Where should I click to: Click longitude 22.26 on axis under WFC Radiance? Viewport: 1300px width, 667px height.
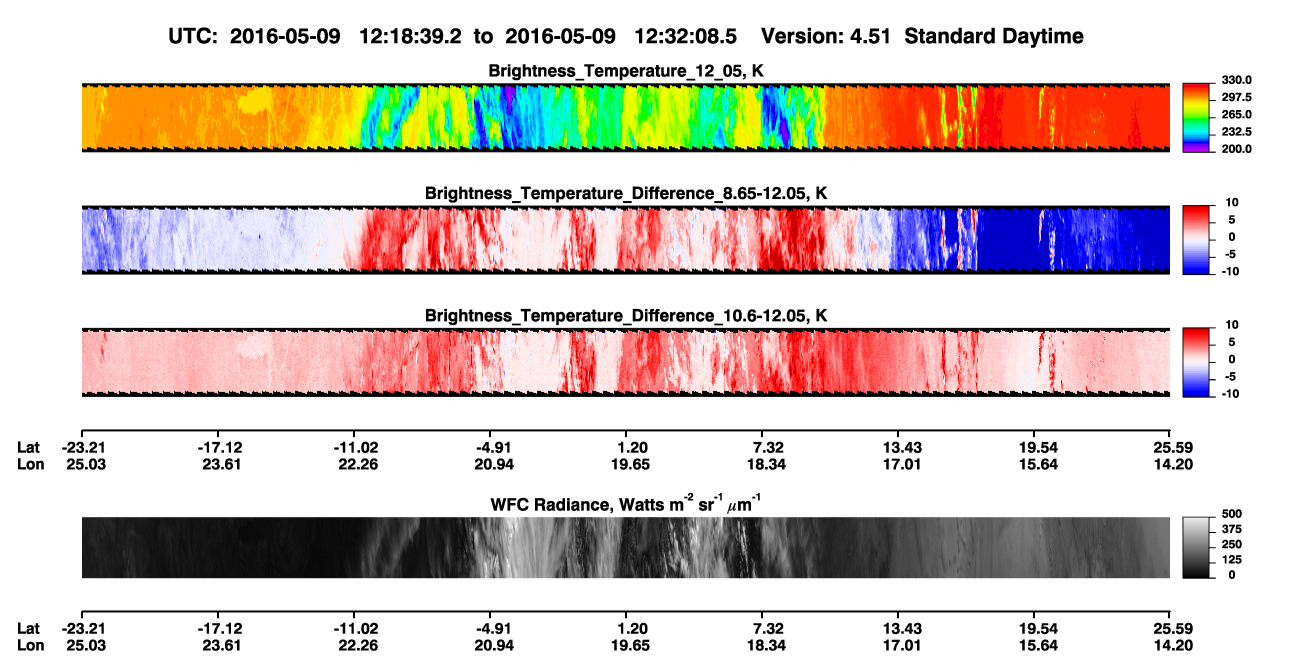point(360,646)
